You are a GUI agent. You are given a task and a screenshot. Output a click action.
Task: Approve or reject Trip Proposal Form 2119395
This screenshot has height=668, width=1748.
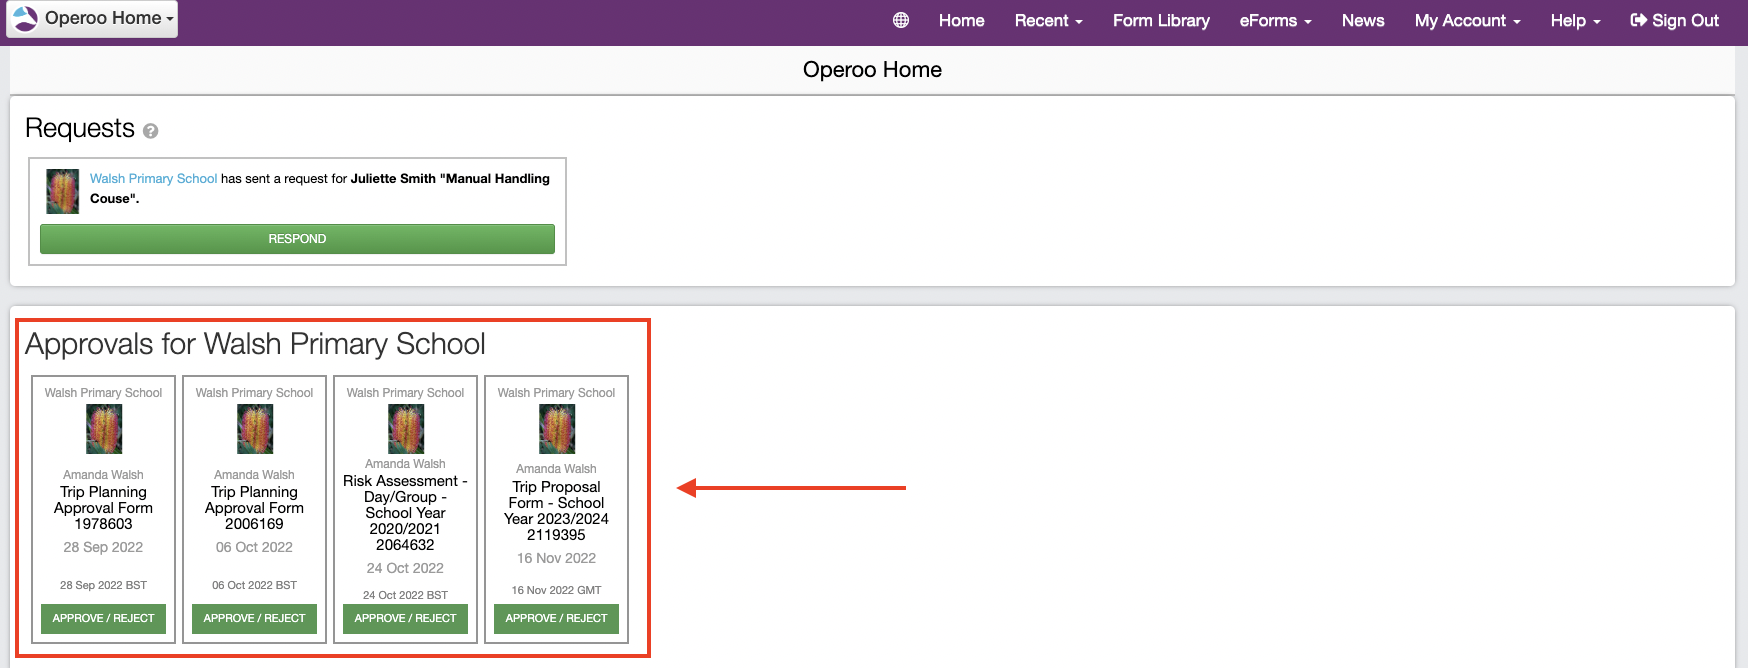[556, 618]
